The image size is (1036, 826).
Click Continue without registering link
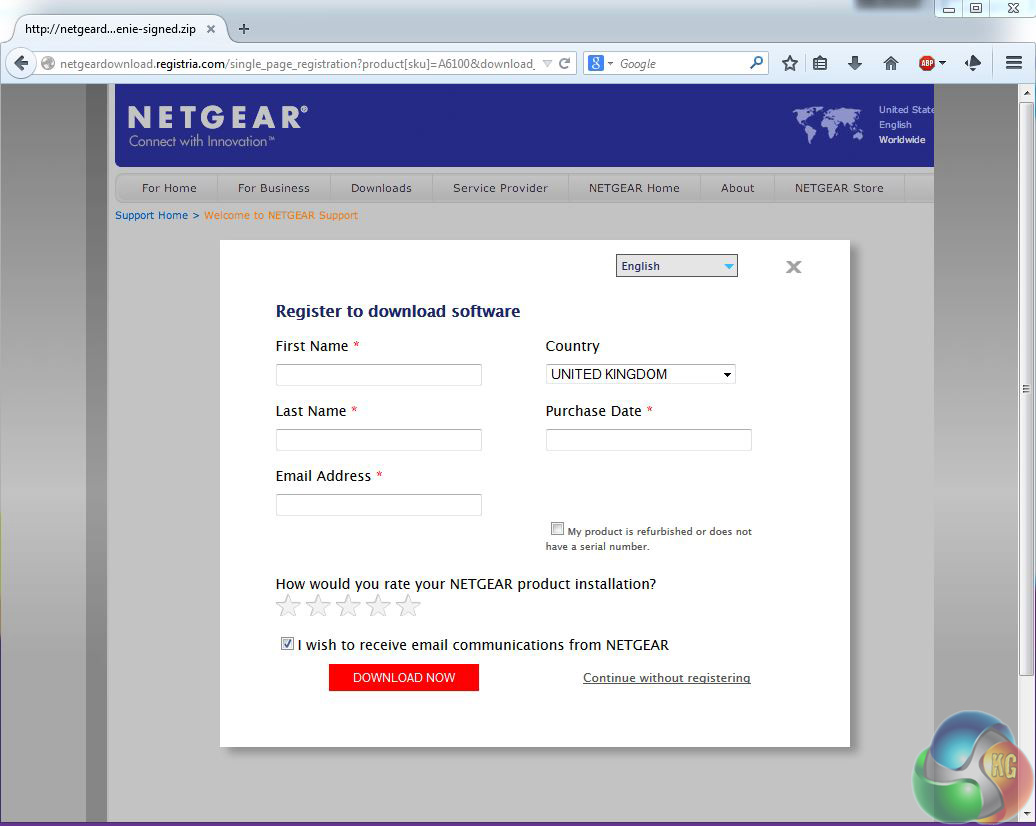[x=667, y=678]
